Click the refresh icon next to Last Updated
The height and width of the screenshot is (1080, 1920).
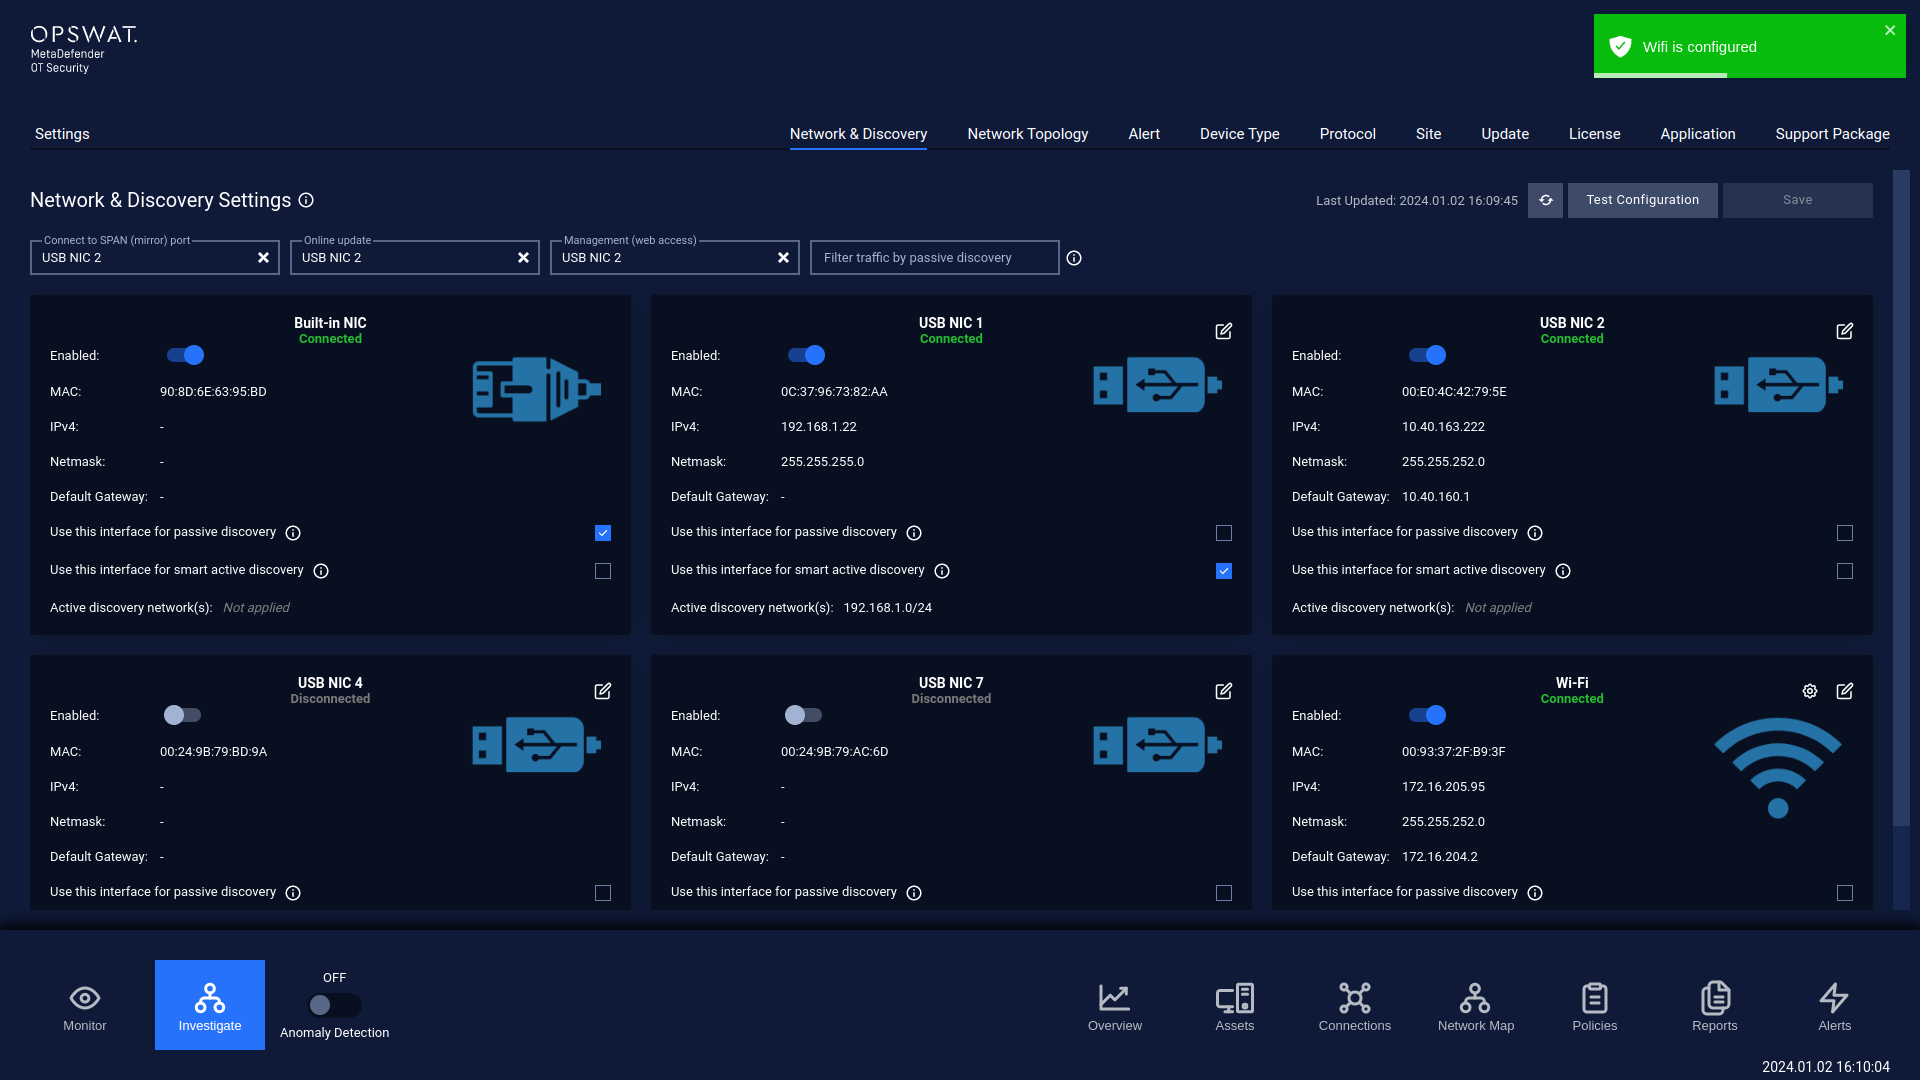(x=1545, y=200)
